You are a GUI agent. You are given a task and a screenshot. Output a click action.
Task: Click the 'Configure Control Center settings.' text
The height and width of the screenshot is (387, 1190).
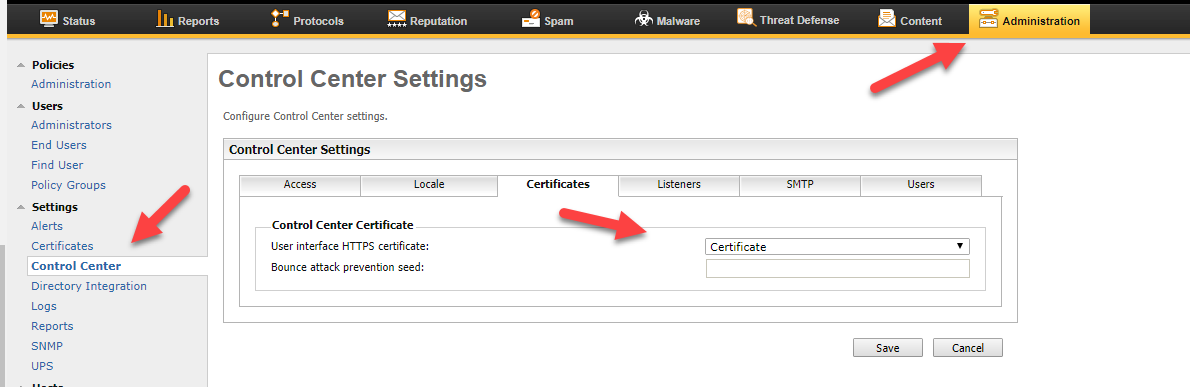pyautogui.click(x=305, y=117)
